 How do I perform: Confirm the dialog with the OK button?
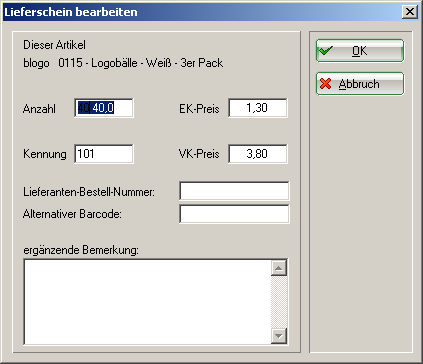coord(360,51)
